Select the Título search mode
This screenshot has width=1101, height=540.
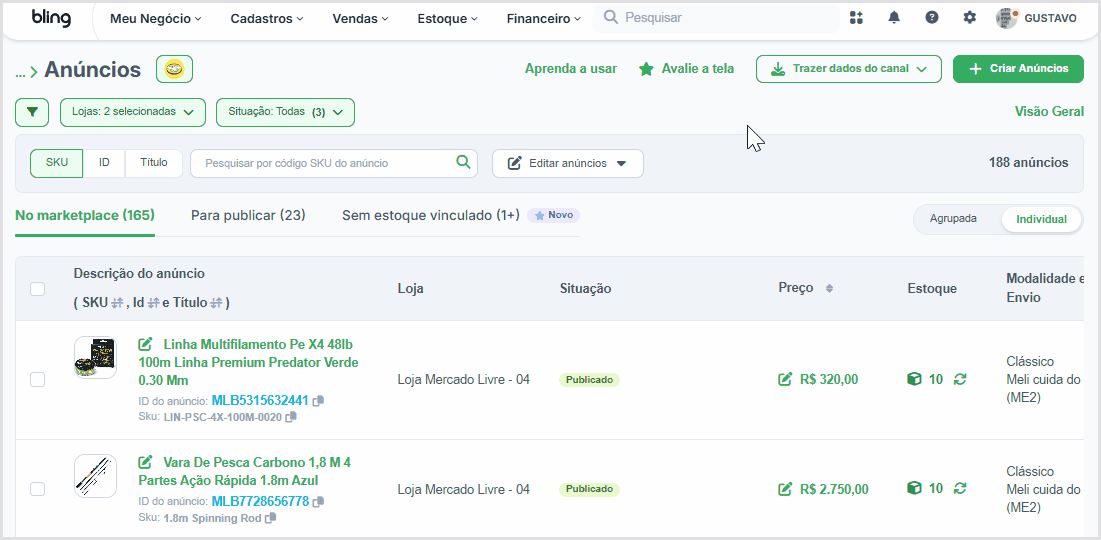point(154,163)
